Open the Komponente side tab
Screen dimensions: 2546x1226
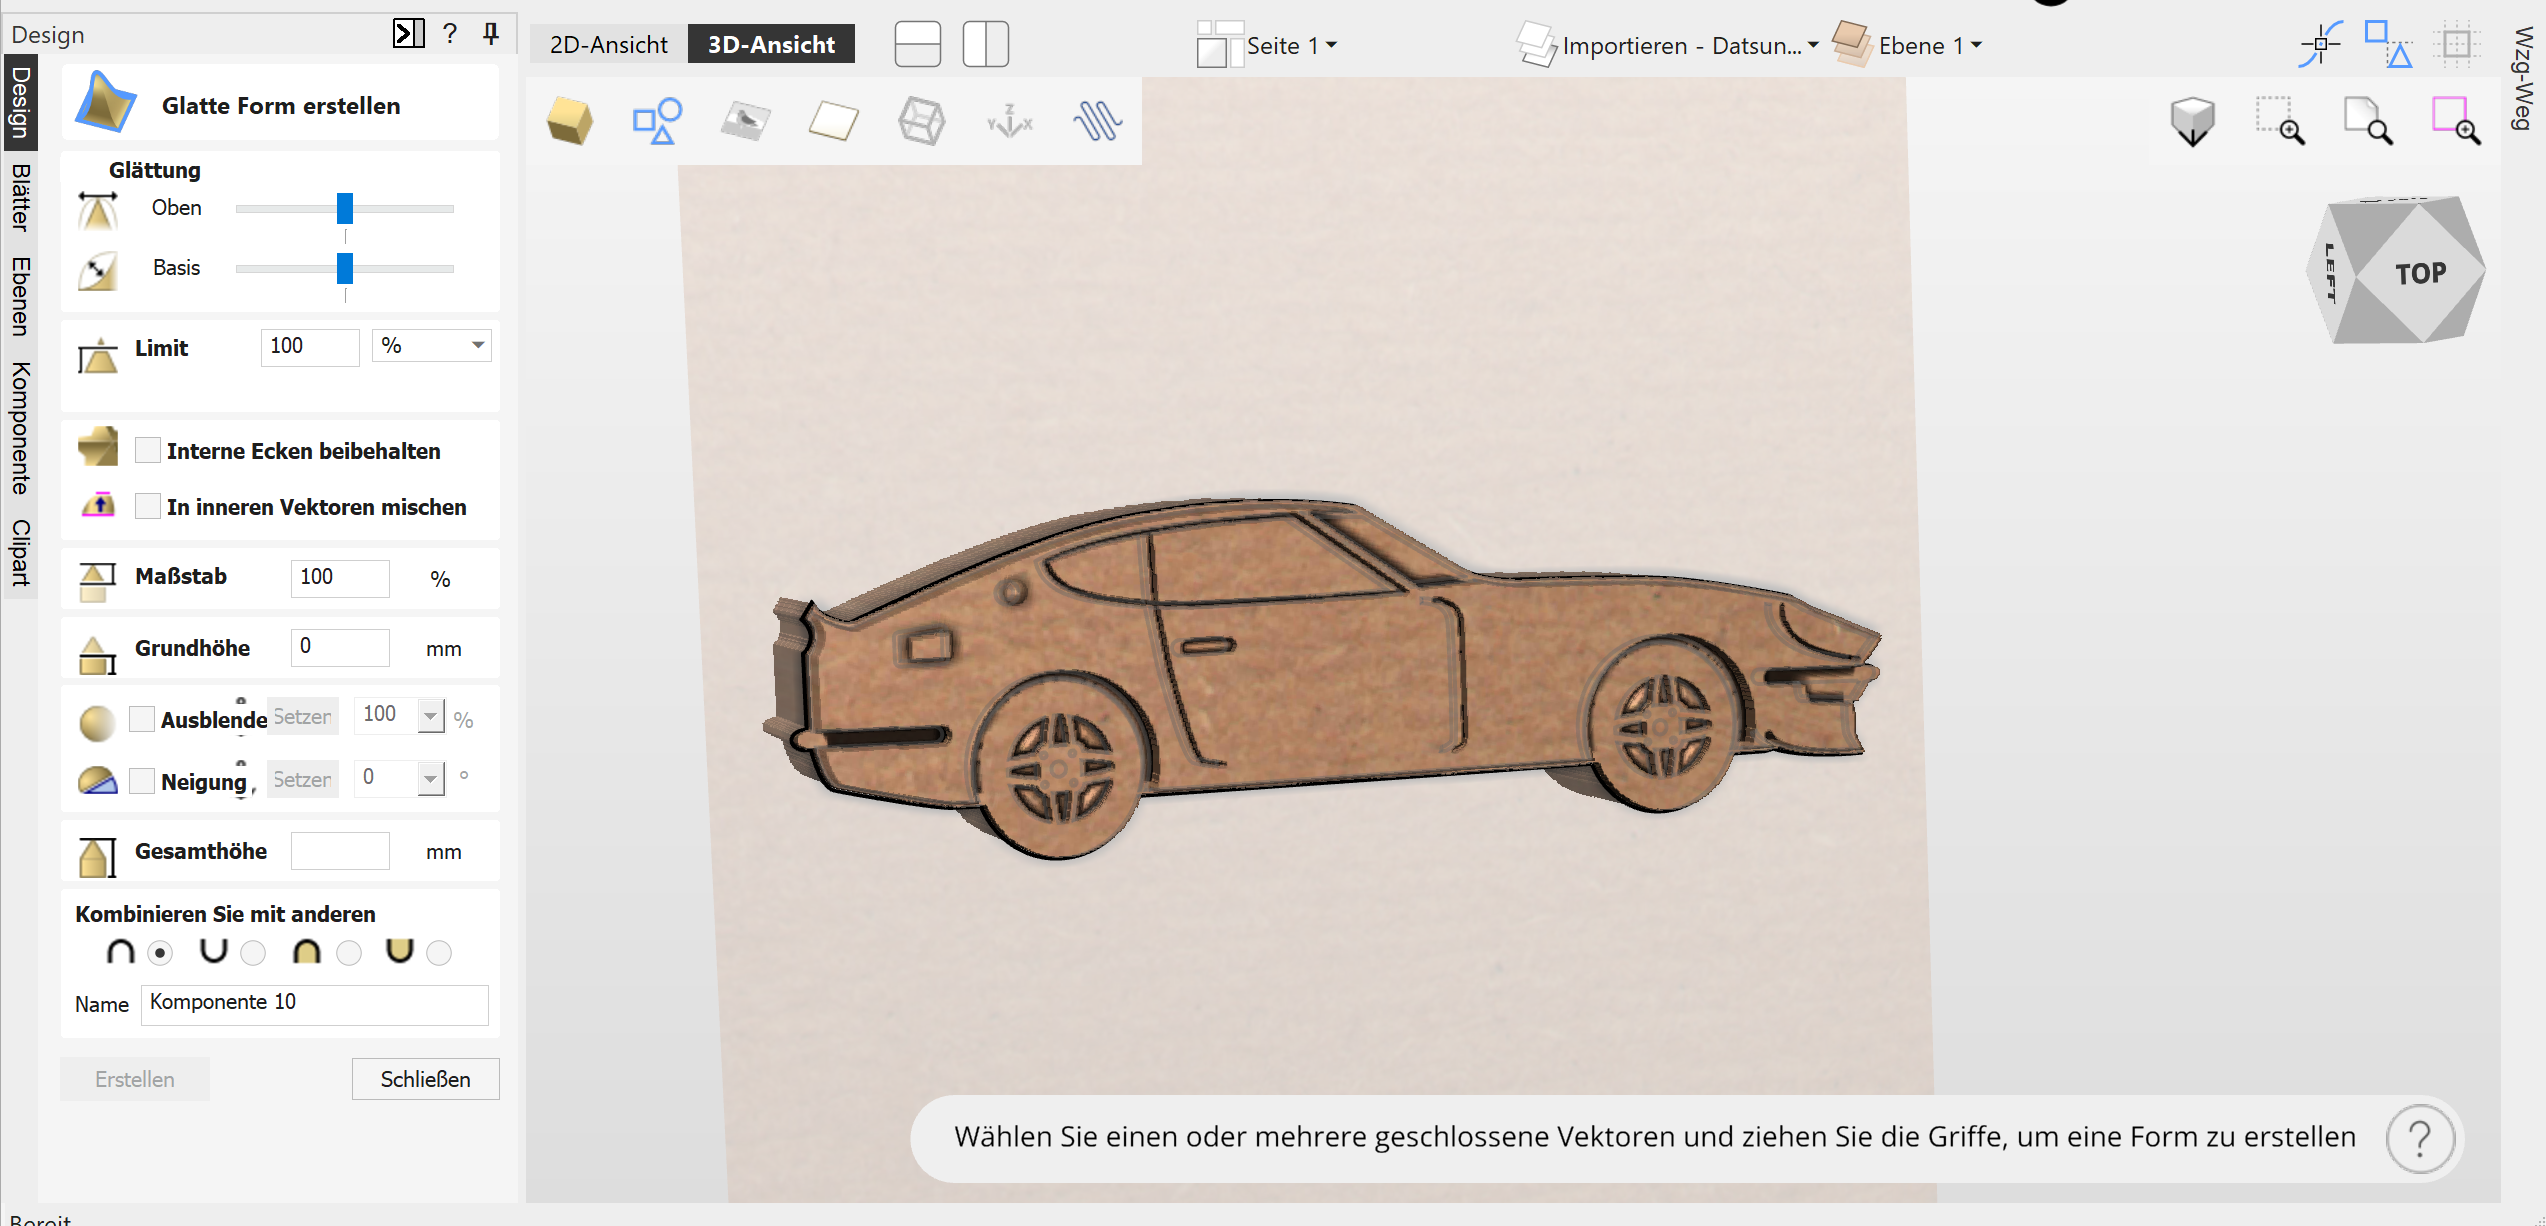point(20,428)
